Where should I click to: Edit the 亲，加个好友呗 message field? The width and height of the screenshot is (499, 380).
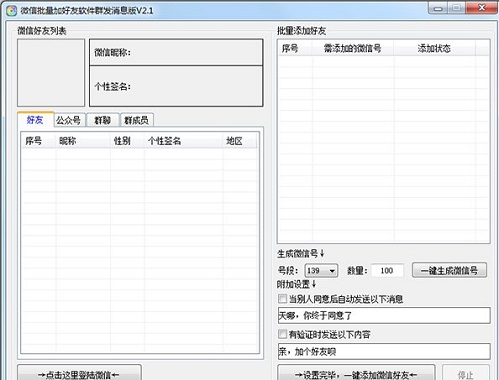pyautogui.click(x=384, y=351)
